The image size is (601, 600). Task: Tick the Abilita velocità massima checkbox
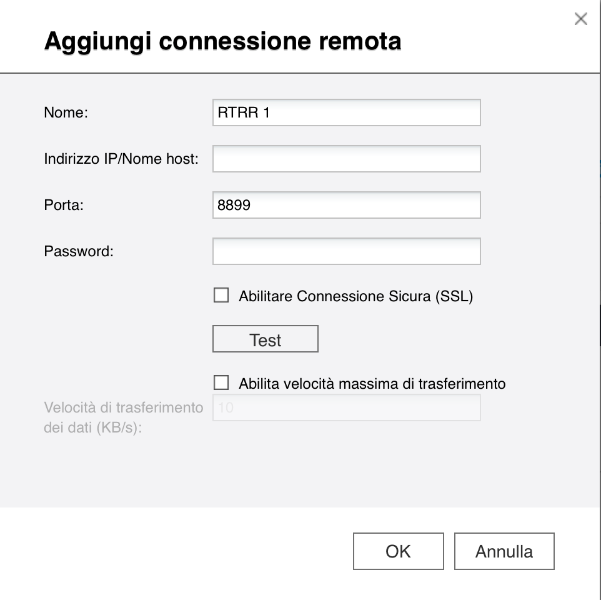[222, 382]
